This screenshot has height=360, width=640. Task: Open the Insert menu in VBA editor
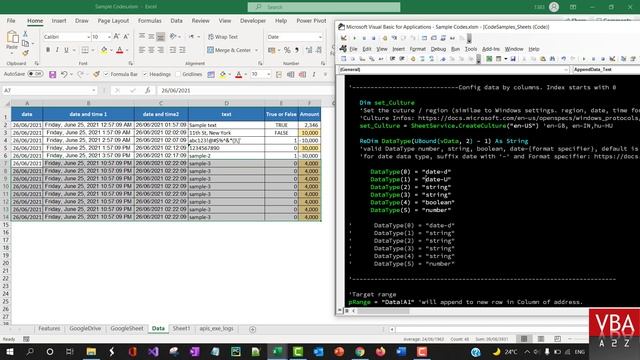[398, 49]
